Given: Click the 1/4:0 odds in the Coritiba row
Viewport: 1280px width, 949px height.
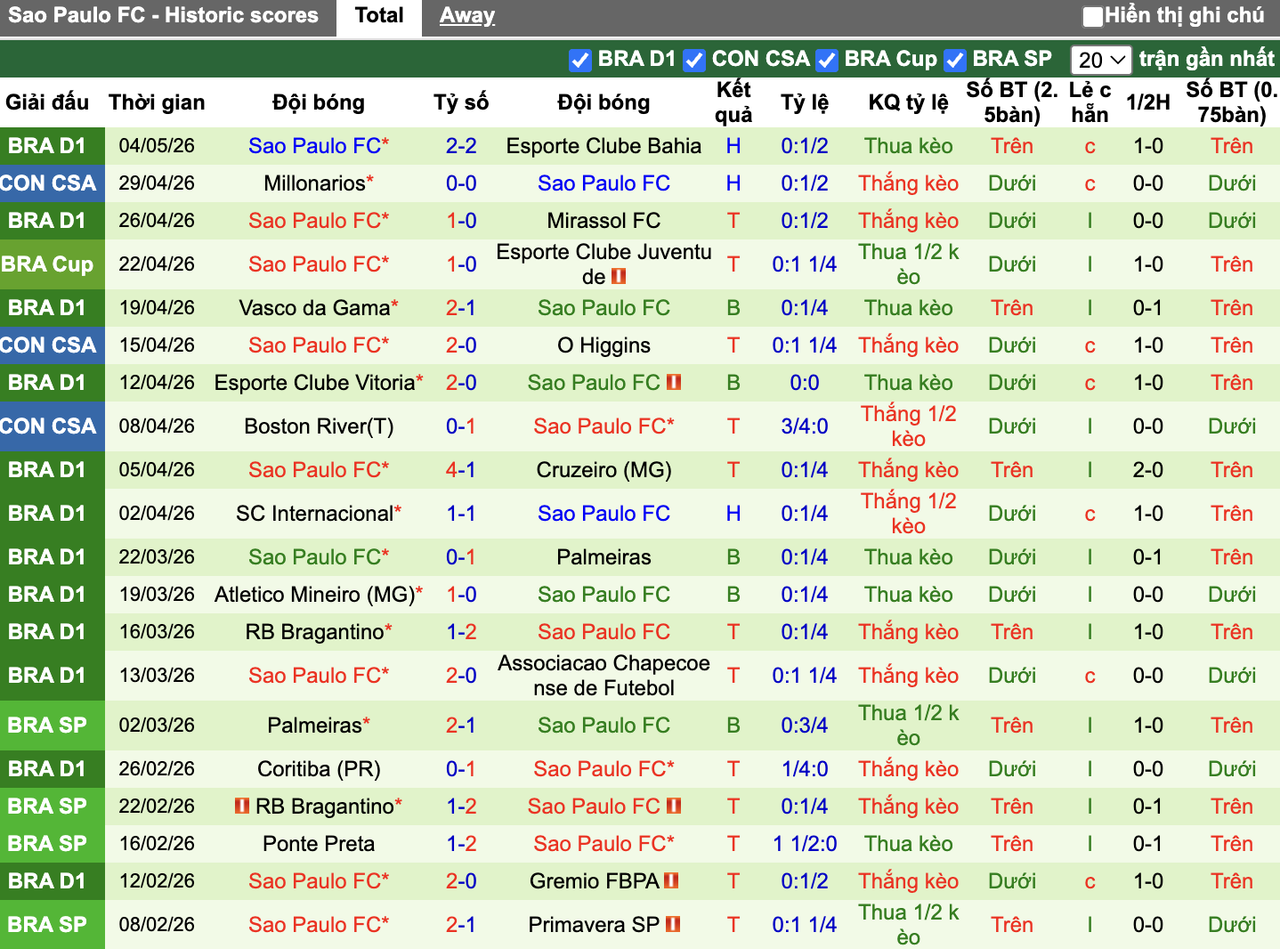Looking at the screenshot, I should coord(804,769).
